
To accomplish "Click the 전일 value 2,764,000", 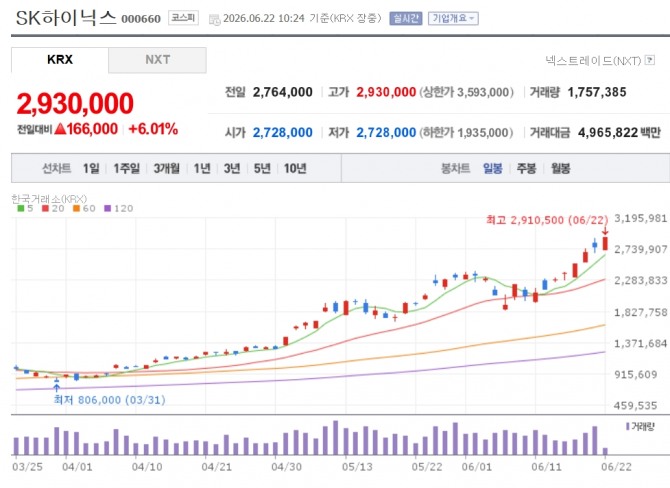I will click(x=282, y=92).
